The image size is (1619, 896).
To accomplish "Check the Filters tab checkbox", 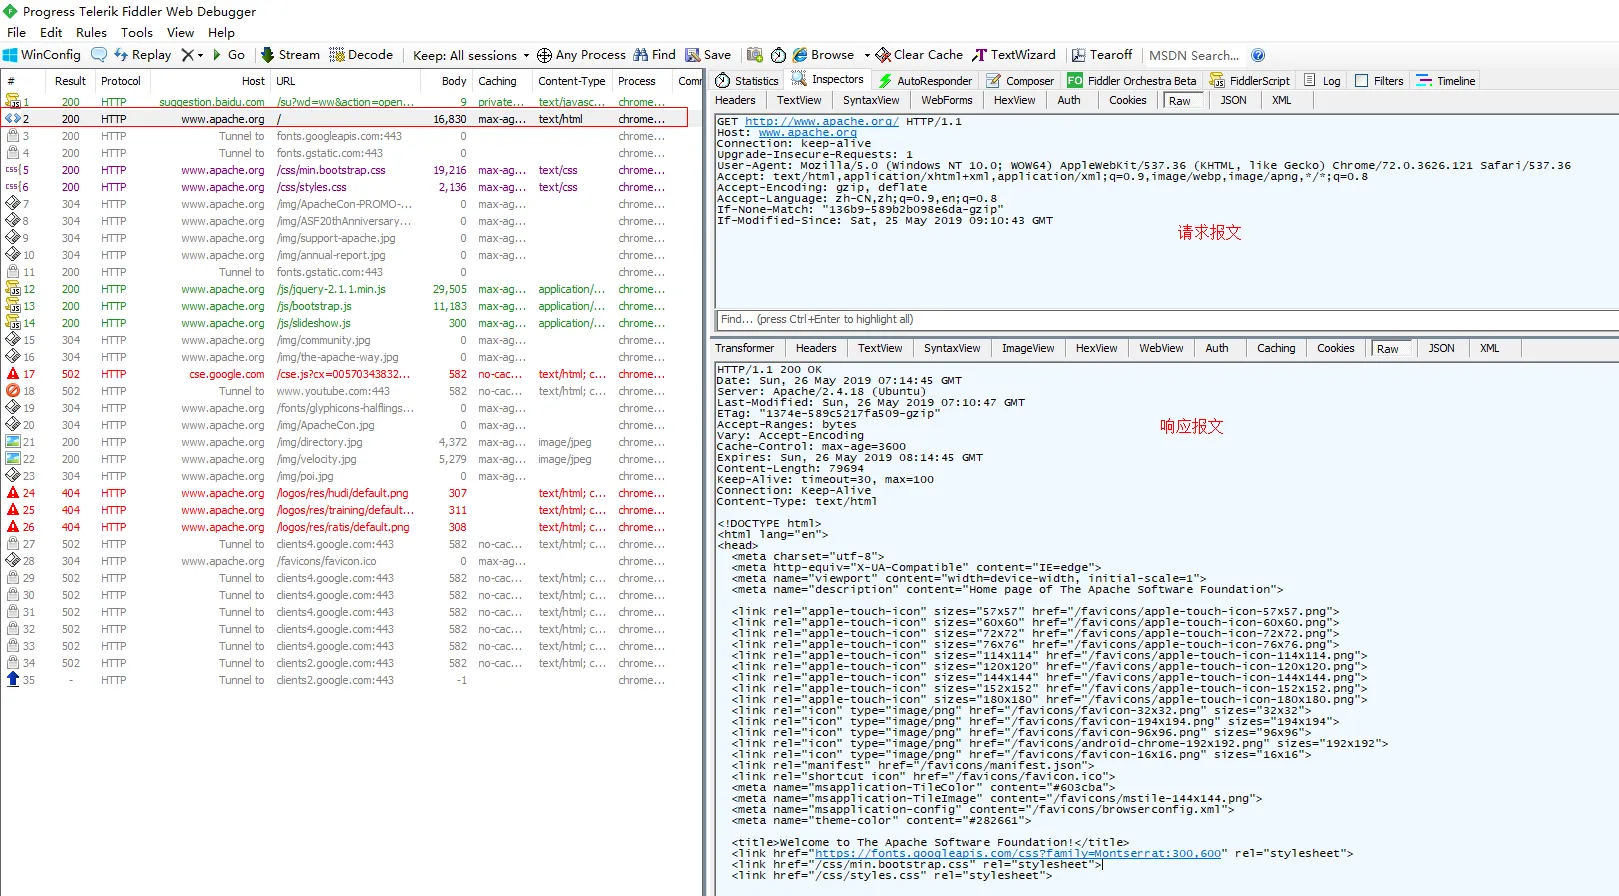I will (1361, 81).
